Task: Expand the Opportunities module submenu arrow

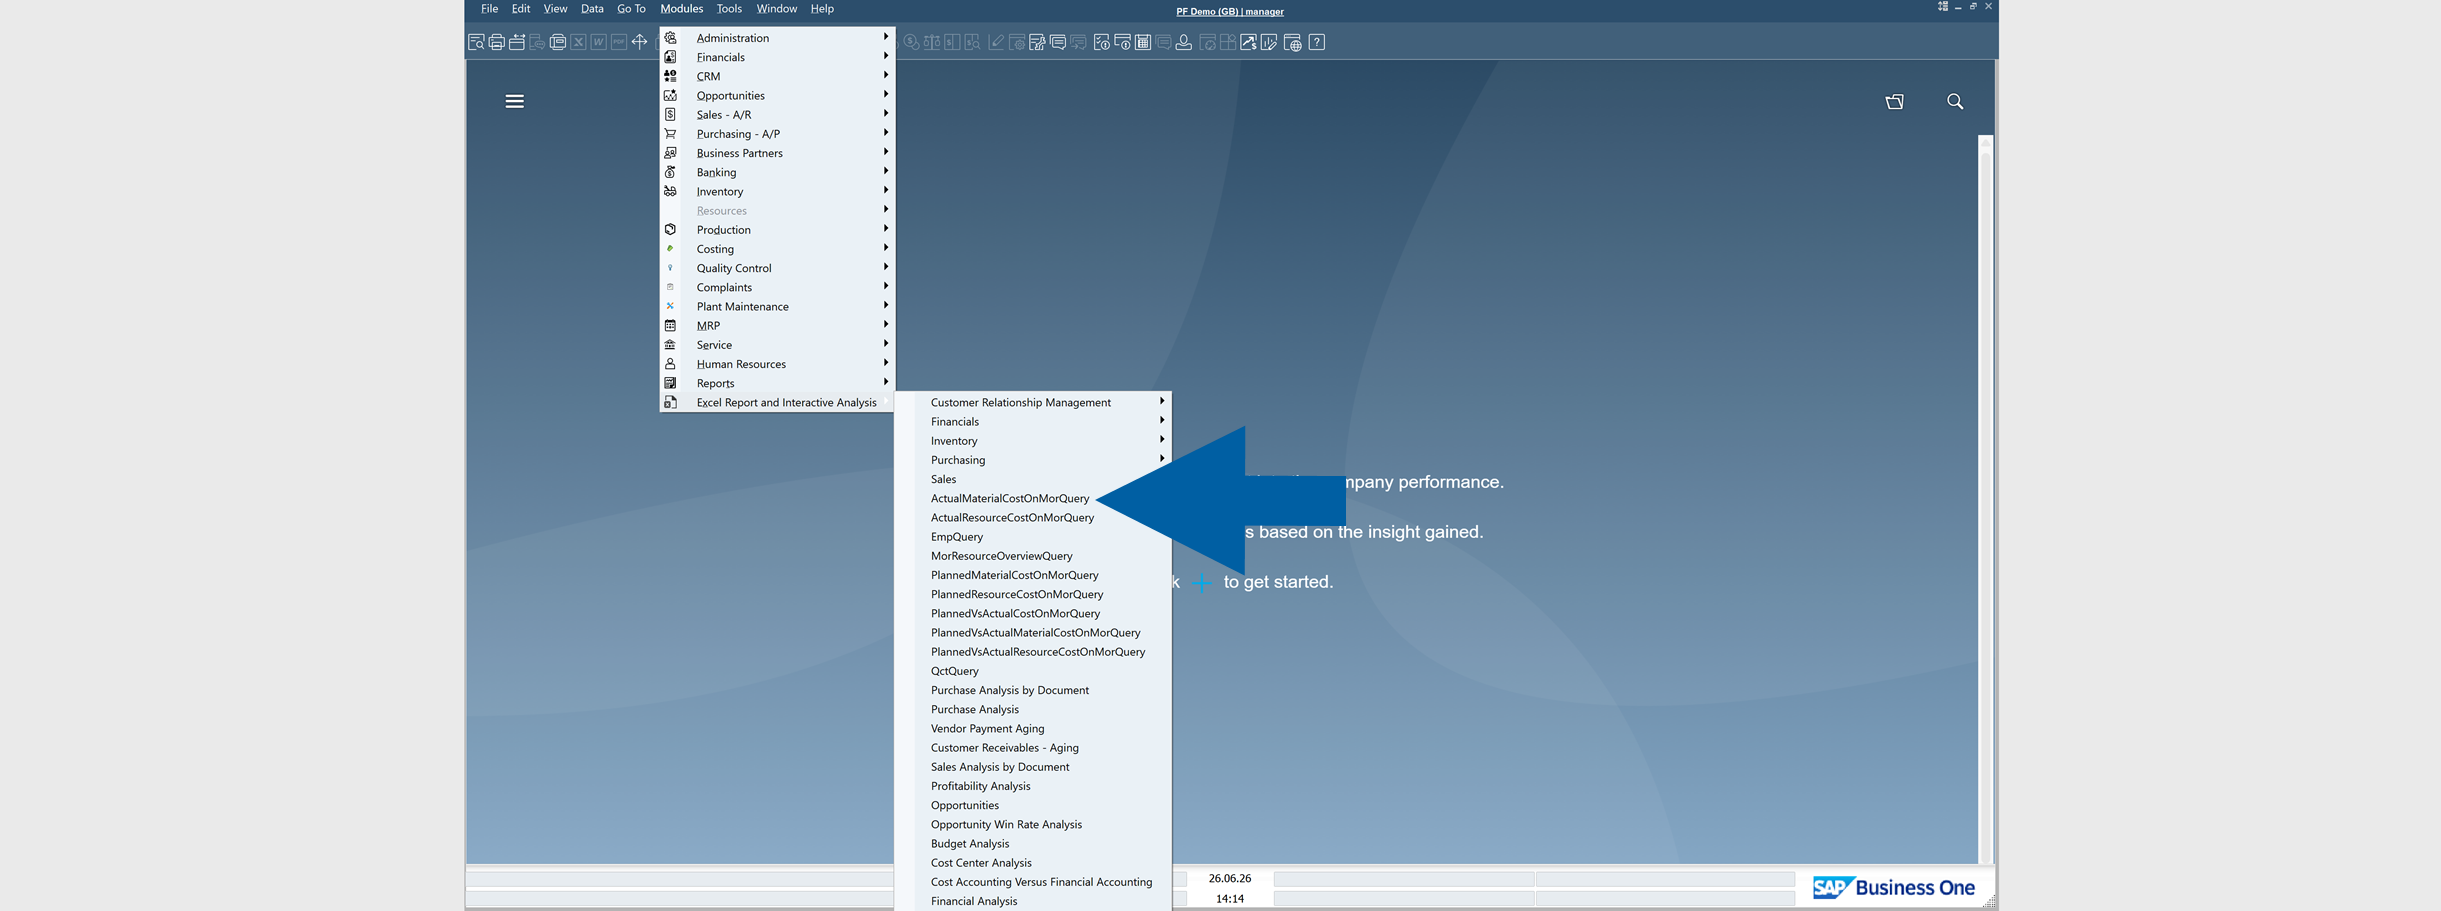Action: tap(886, 94)
